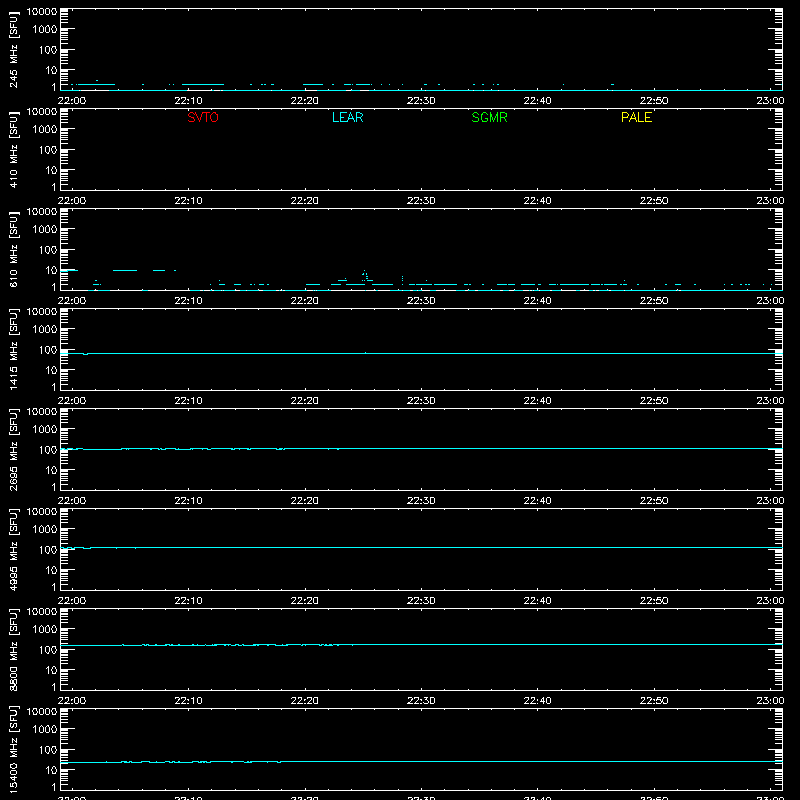Viewport: 800px width, 800px height.
Task: Click the 10000 tick on the 245 MHz axis
Action: (42, 12)
